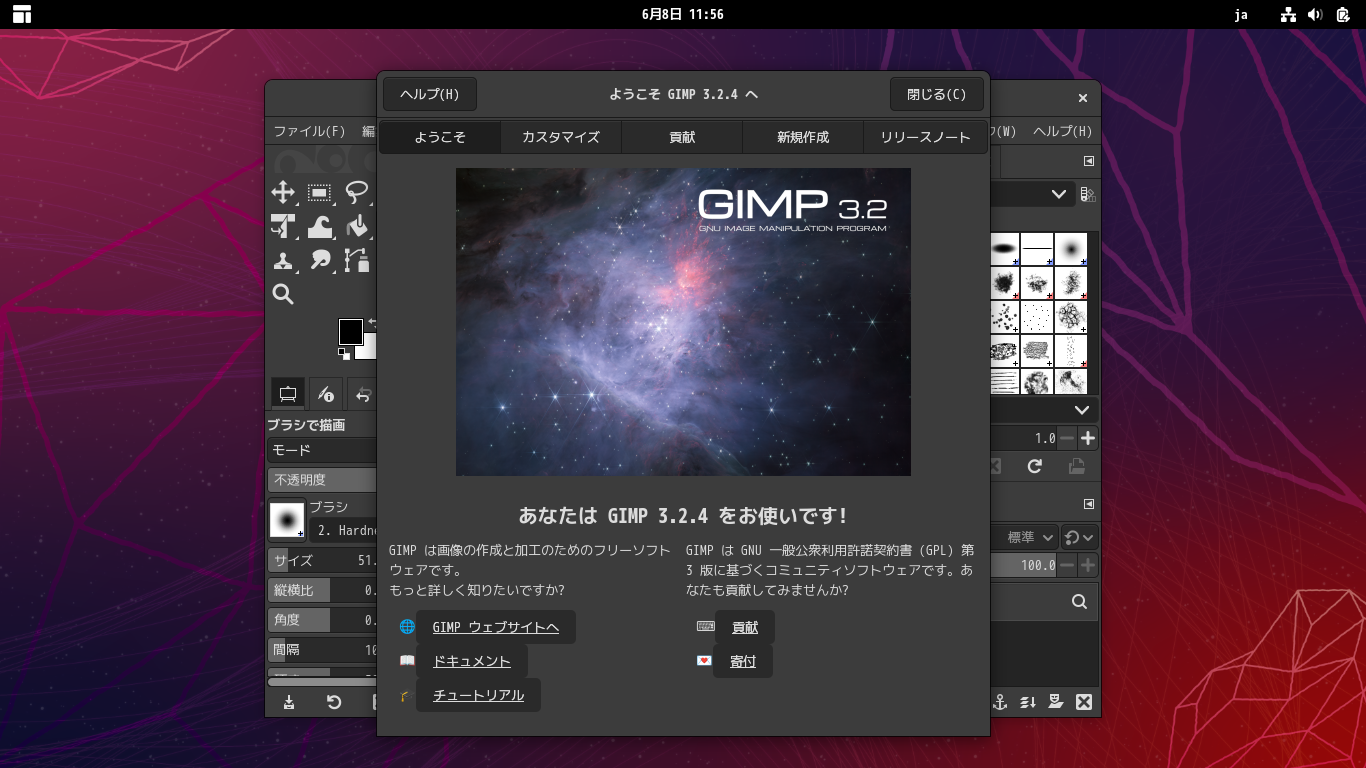Click the 貢献 link button
This screenshot has height=768, width=1366.
pos(745,627)
